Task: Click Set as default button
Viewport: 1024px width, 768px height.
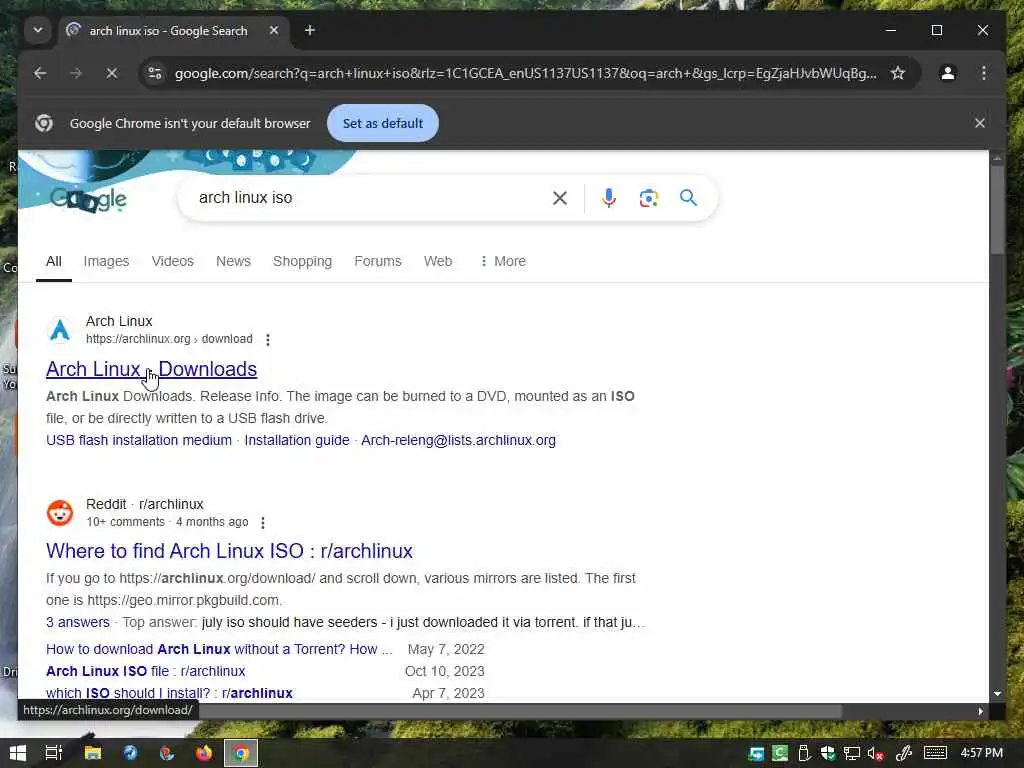Action: point(383,123)
